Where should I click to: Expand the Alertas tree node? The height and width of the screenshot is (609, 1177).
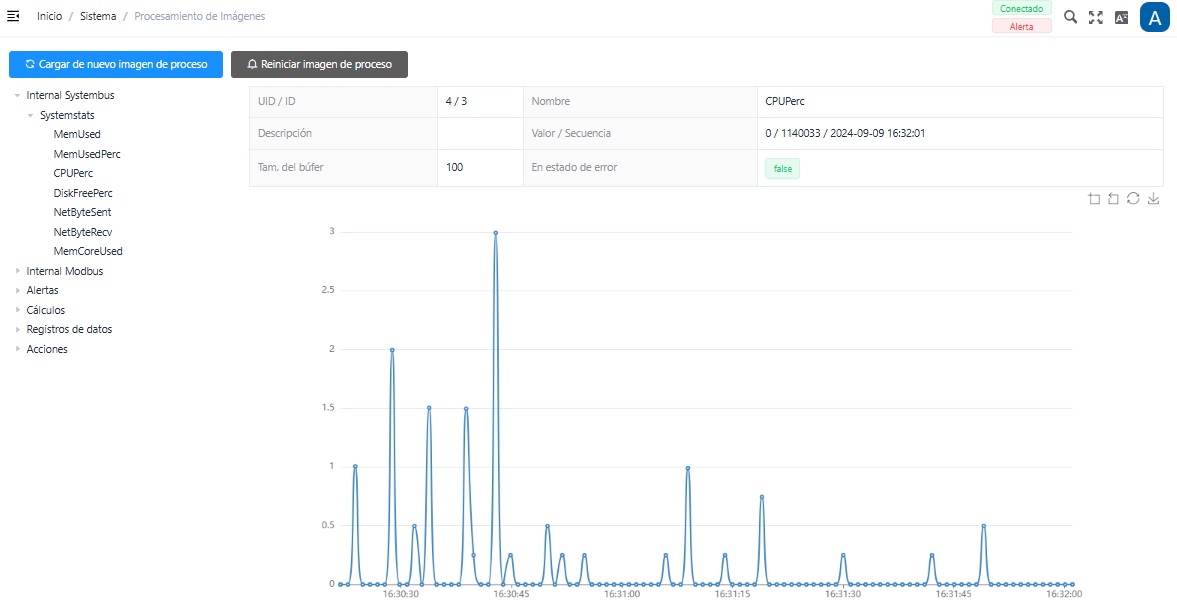[x=17, y=291]
